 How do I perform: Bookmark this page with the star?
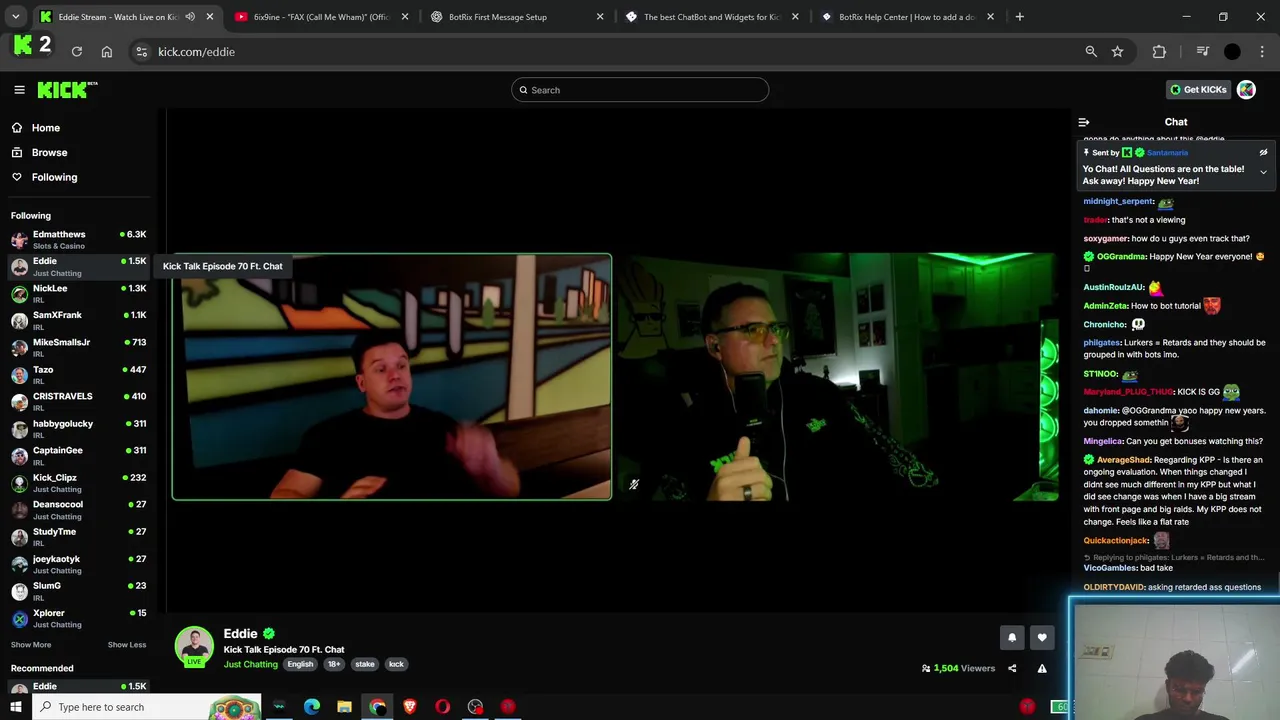(1117, 52)
